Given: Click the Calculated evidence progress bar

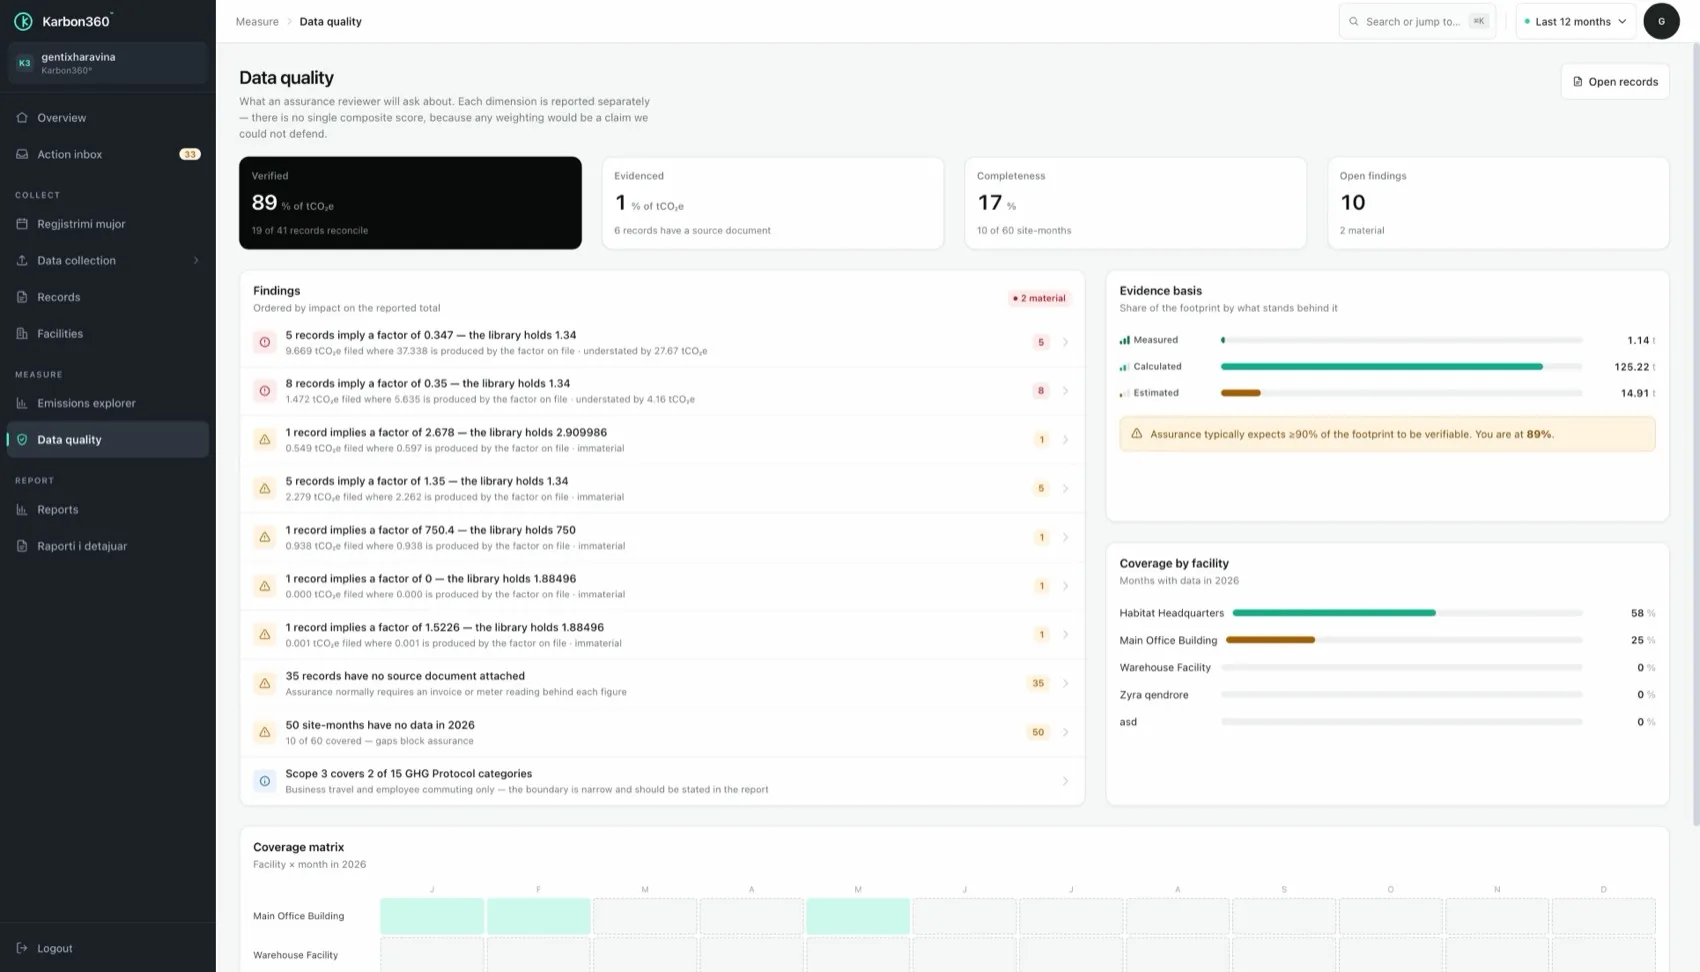Looking at the screenshot, I should point(1401,367).
